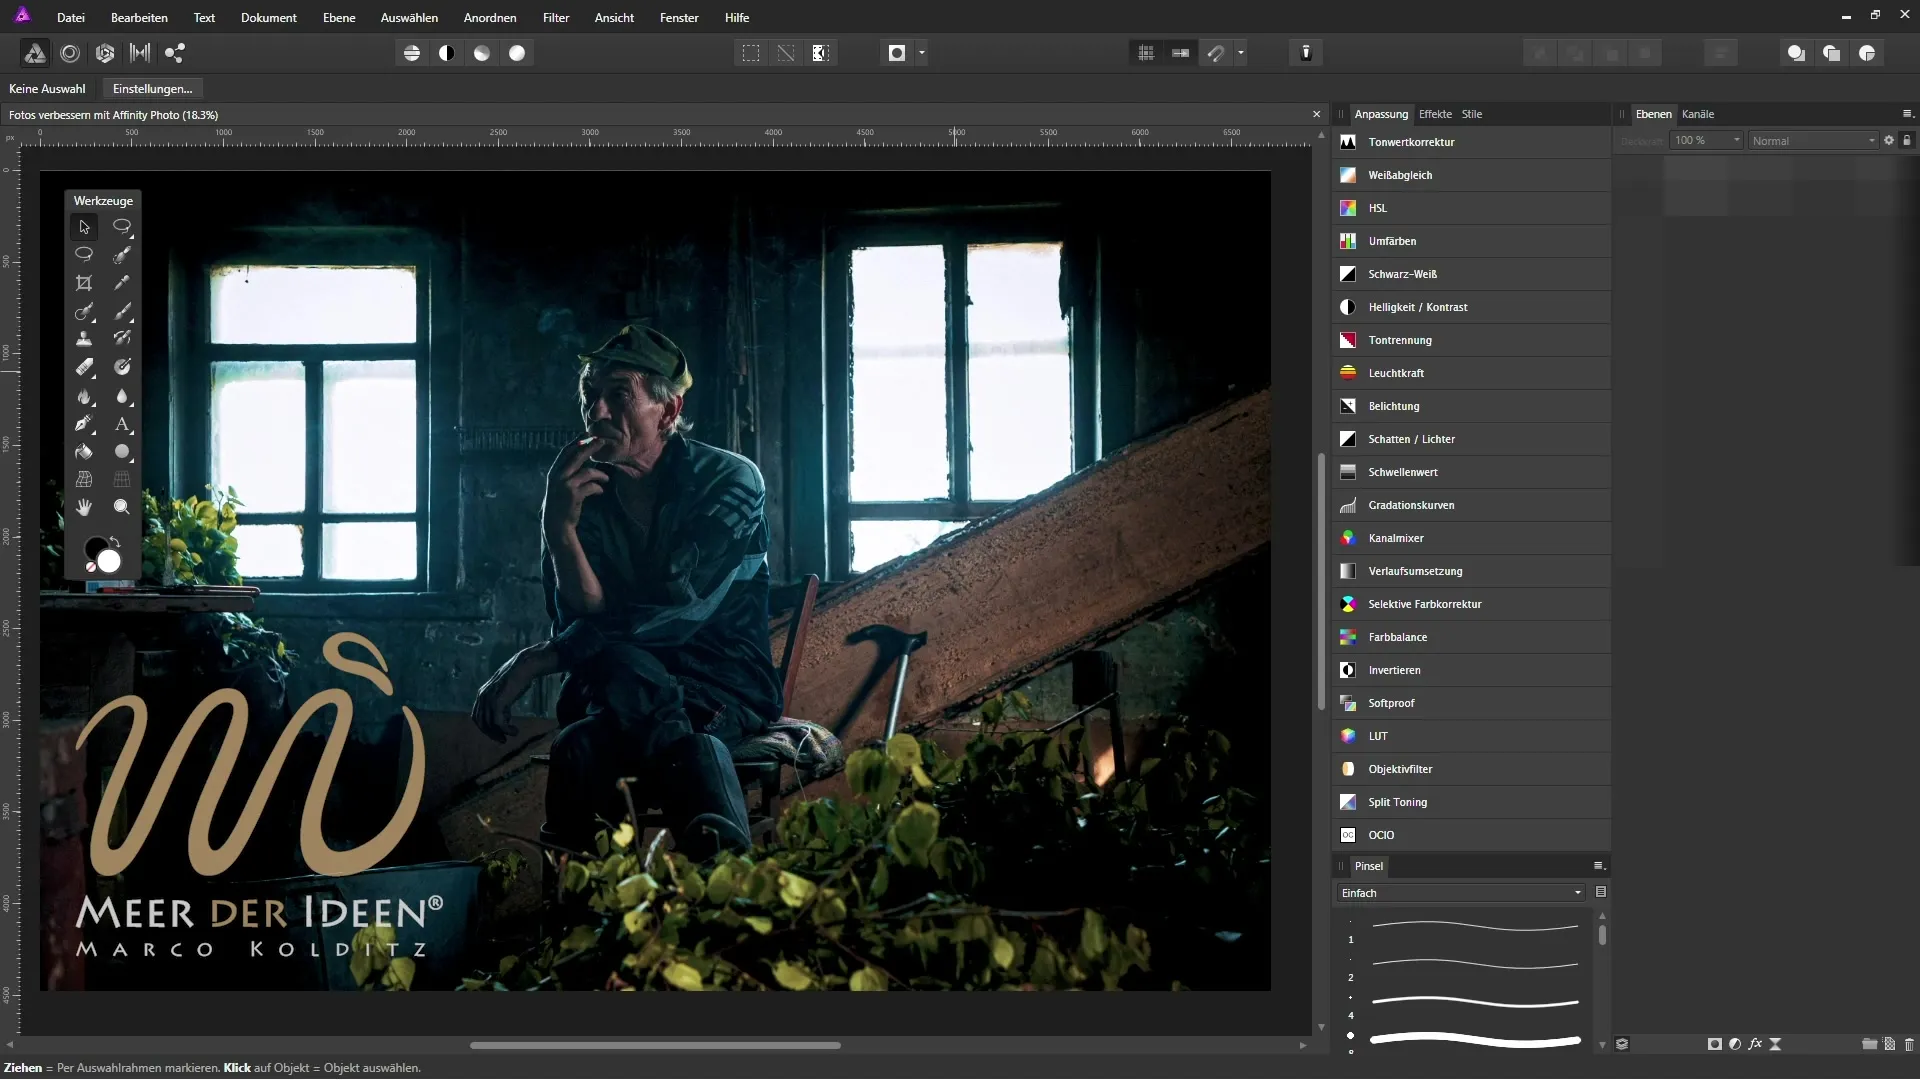Switch to the Kanäle tab
The width and height of the screenshot is (1920, 1080).
(x=1698, y=114)
